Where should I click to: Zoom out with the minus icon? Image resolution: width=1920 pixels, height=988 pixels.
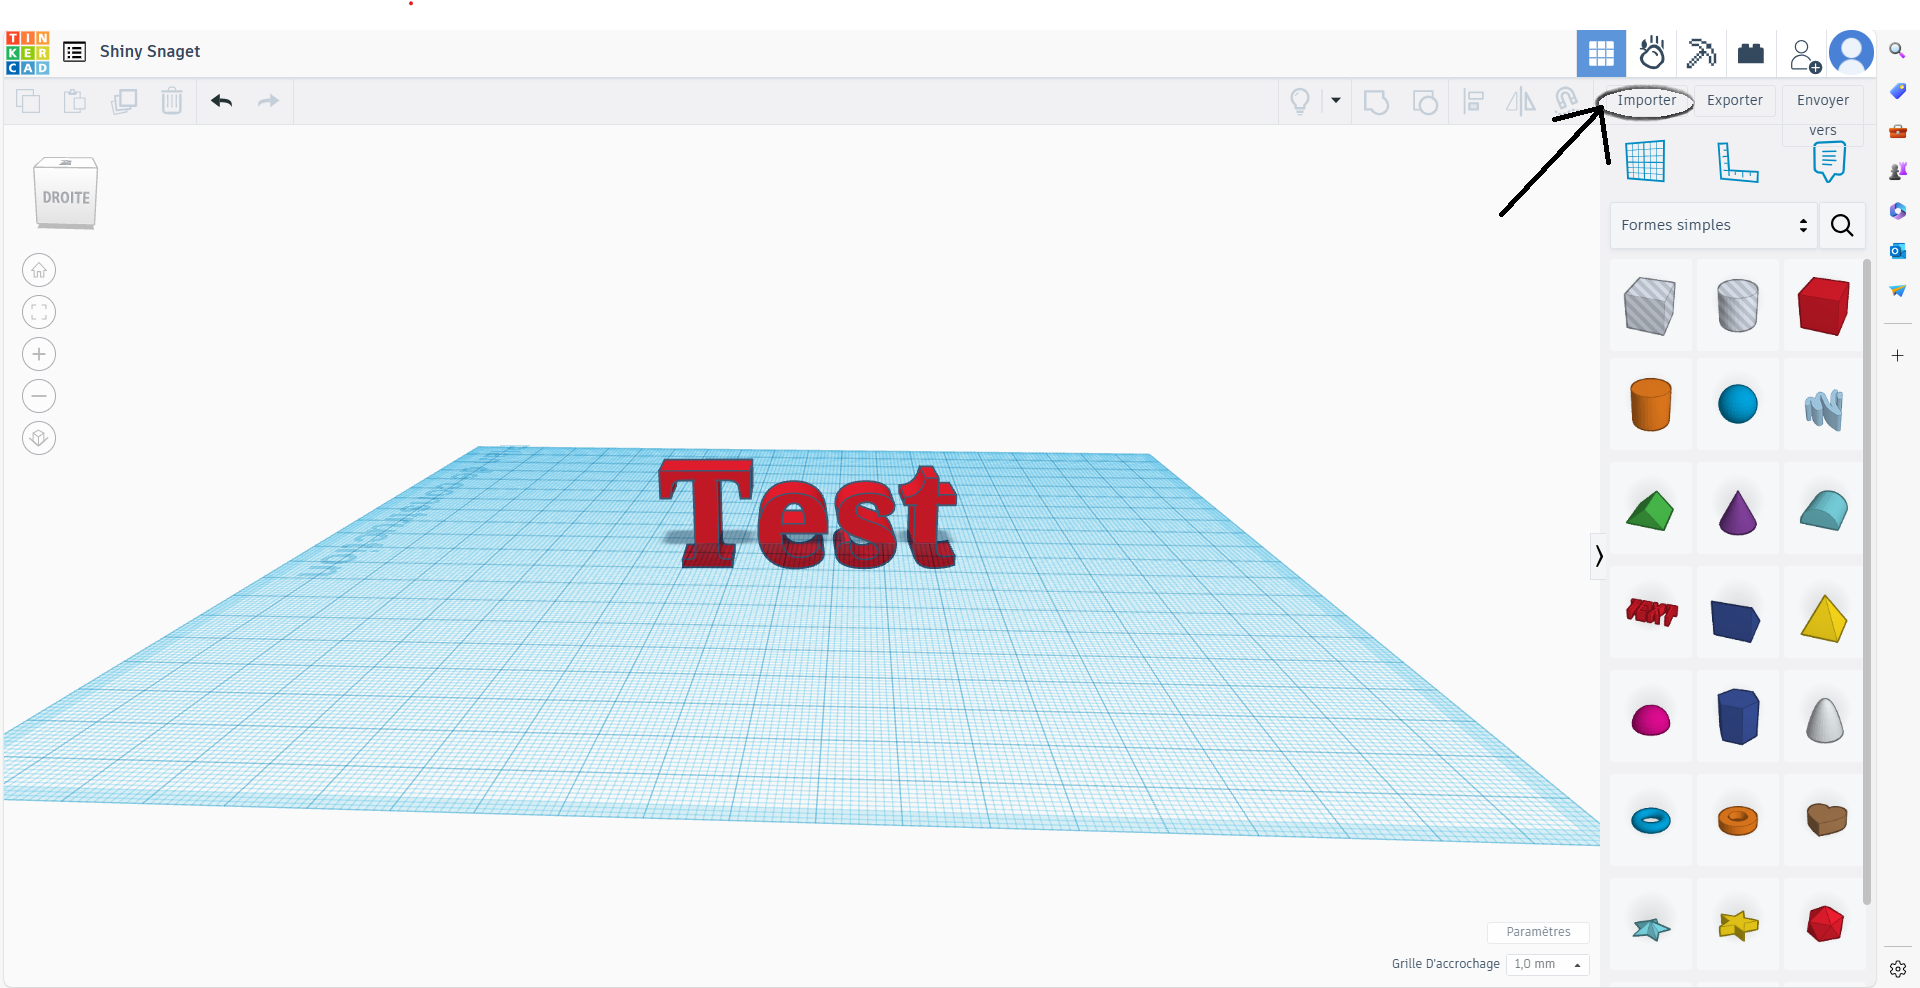coord(39,396)
